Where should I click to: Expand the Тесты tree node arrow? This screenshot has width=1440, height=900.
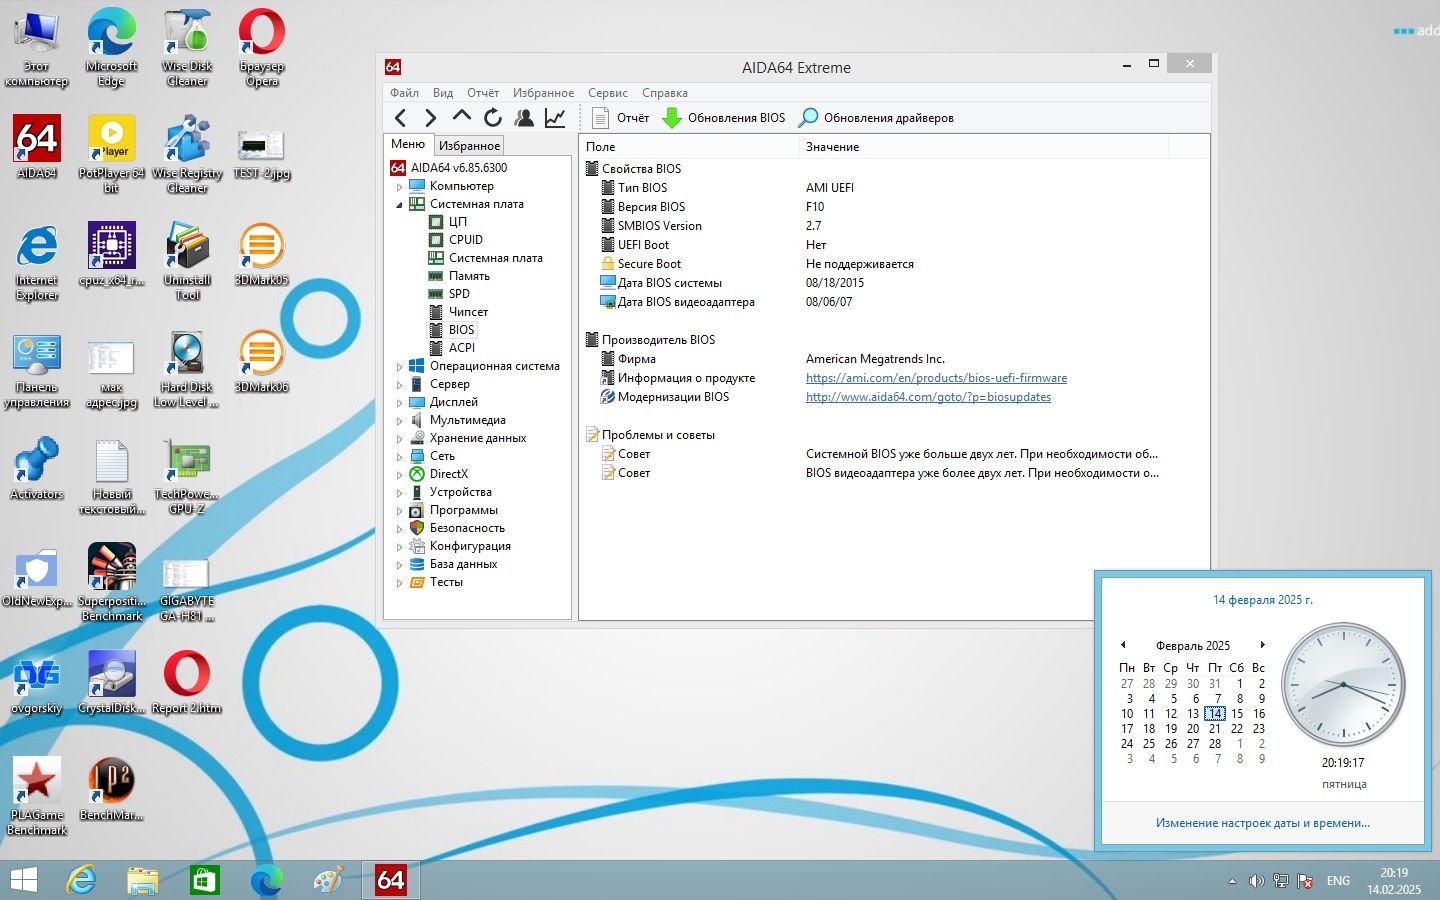coord(399,582)
